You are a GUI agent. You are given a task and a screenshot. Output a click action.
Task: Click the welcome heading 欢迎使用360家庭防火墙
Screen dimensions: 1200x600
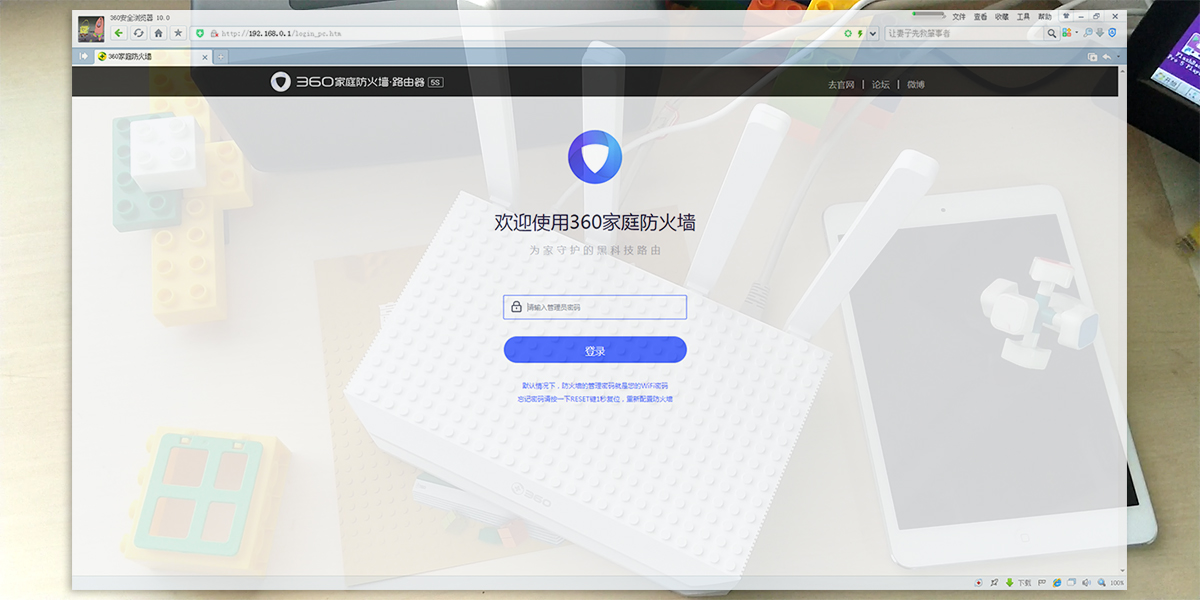[x=595, y=222]
